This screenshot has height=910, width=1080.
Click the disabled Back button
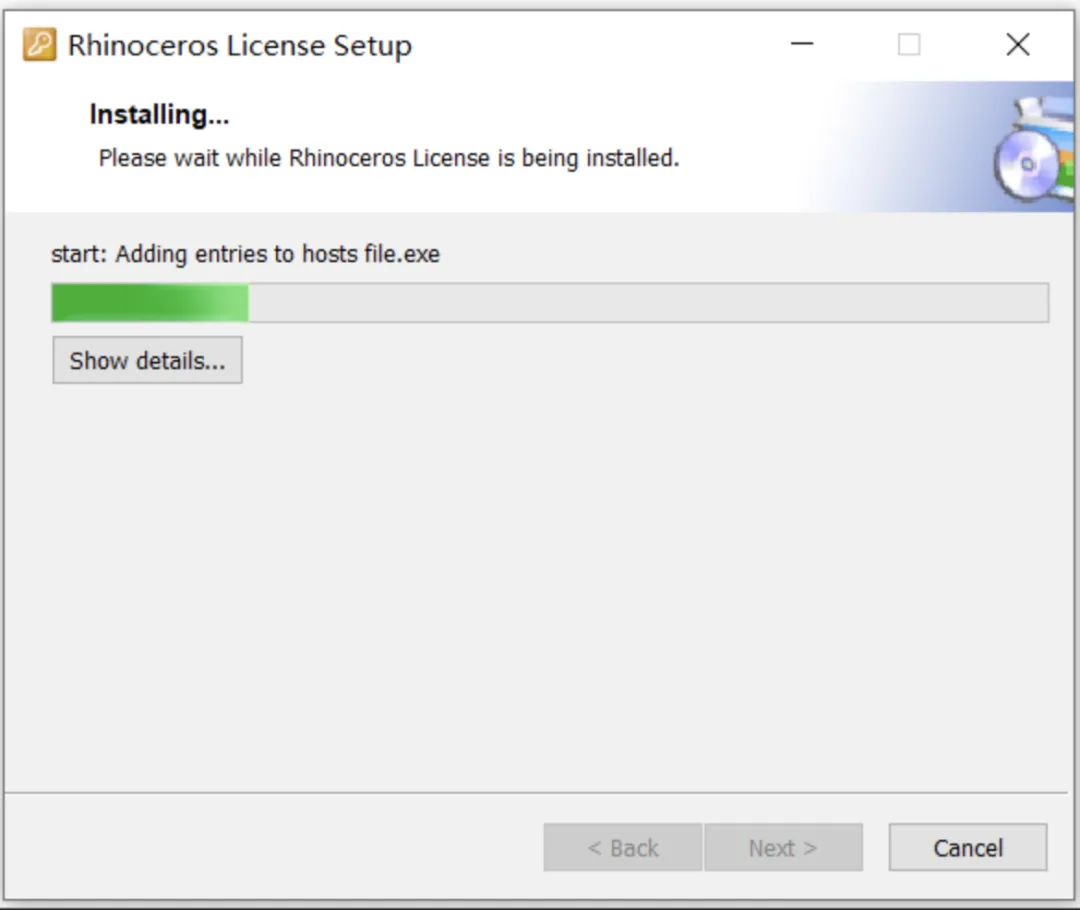coord(623,847)
